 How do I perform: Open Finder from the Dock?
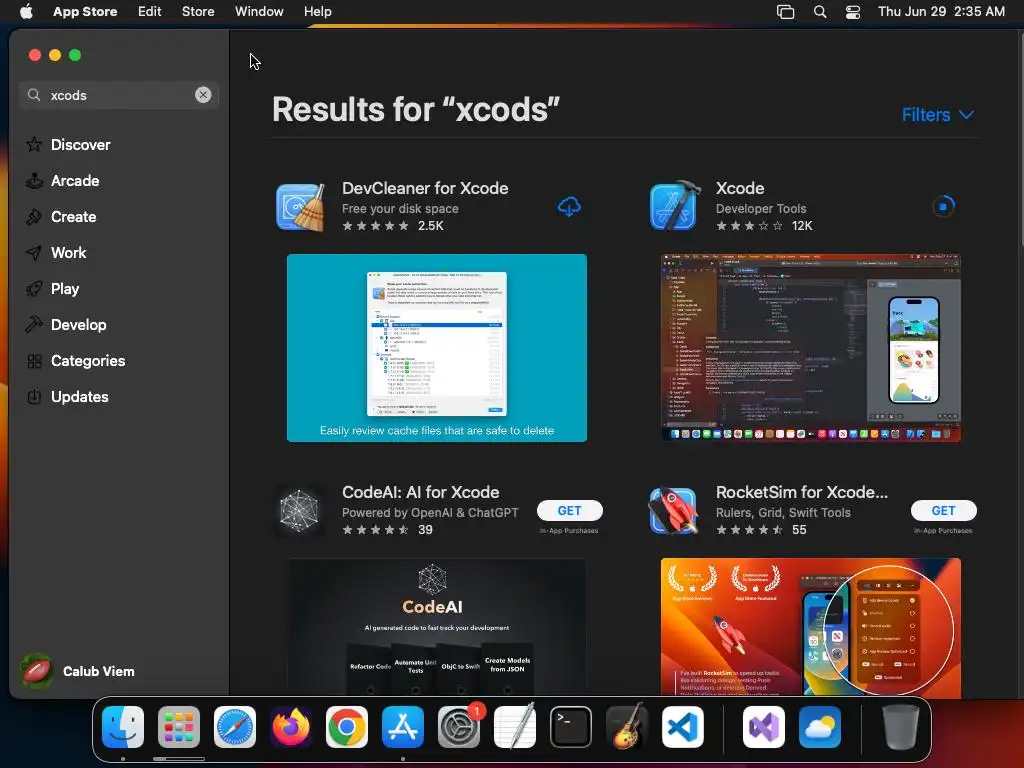(123, 727)
